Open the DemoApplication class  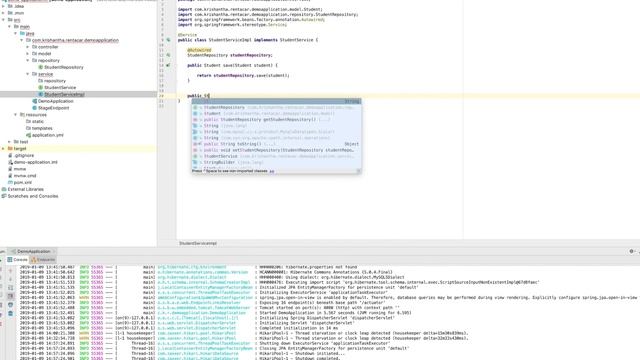click(56, 101)
